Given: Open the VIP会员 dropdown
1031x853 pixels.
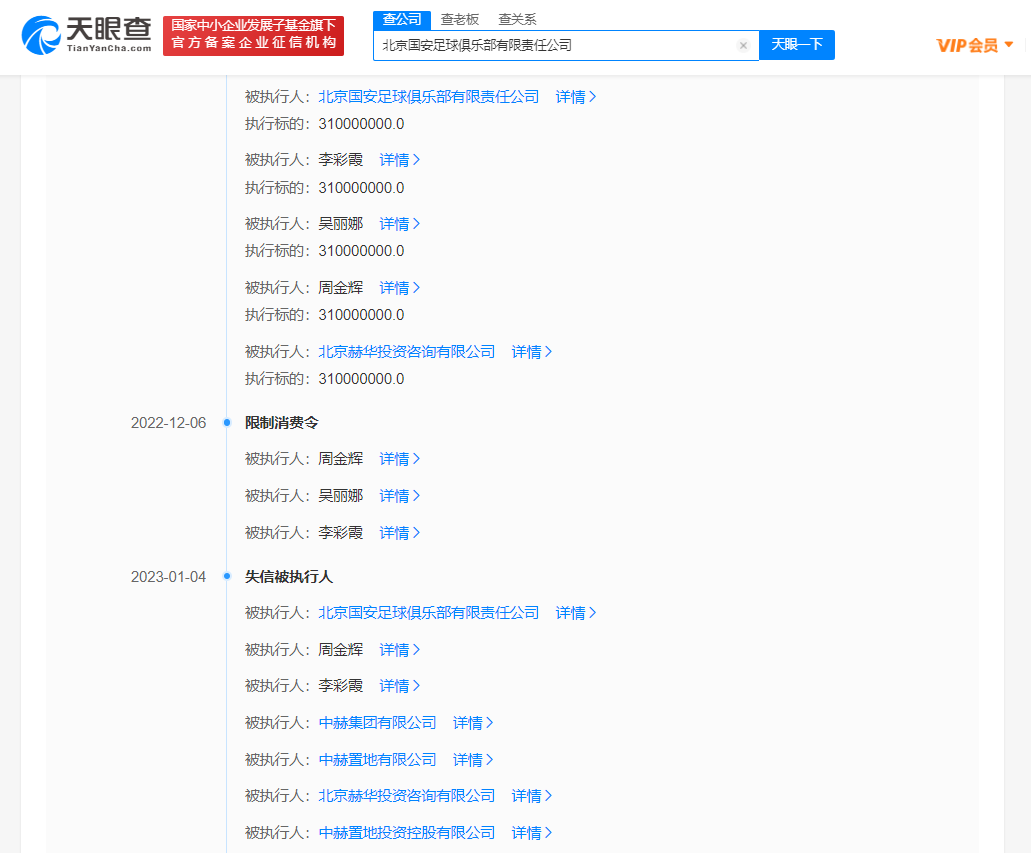Looking at the screenshot, I should [x=975, y=45].
